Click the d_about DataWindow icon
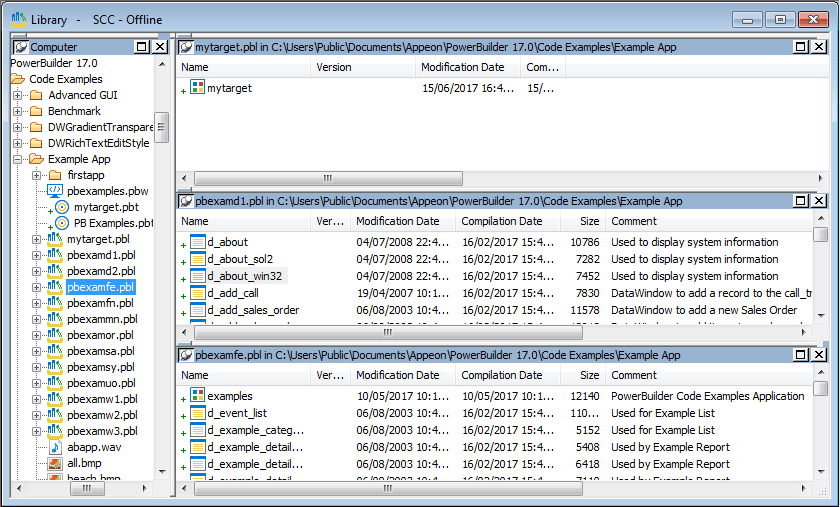 [x=197, y=242]
